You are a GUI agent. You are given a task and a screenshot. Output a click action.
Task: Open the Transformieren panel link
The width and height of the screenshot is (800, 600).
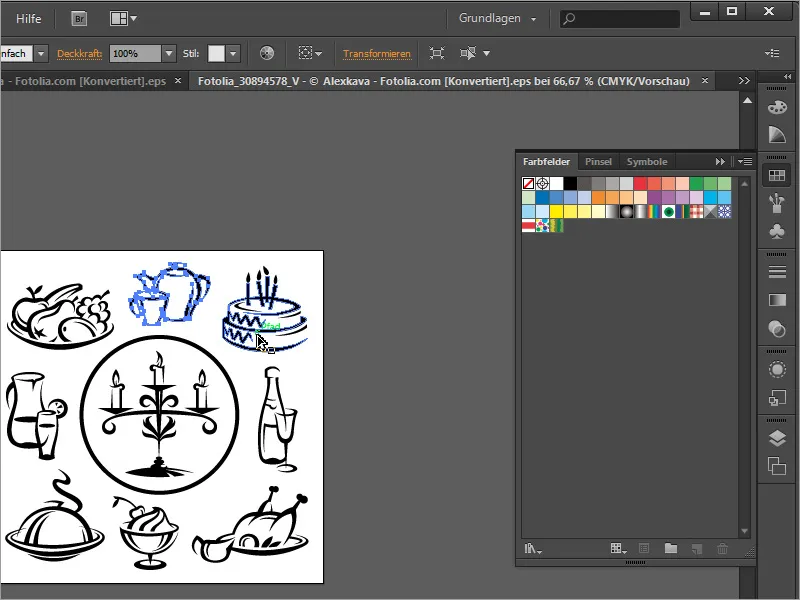[x=377, y=54]
